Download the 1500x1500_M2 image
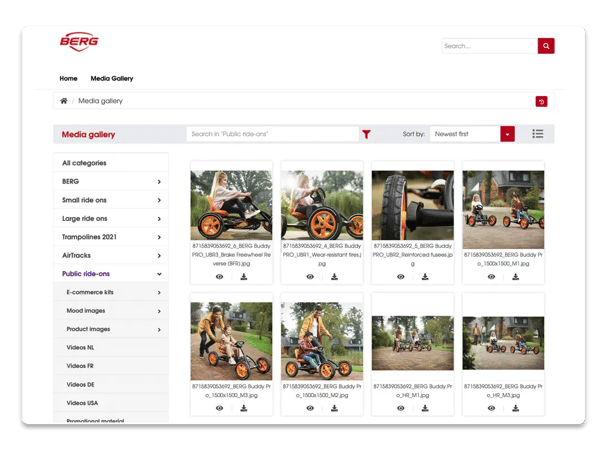The height and width of the screenshot is (450, 600). point(334,408)
